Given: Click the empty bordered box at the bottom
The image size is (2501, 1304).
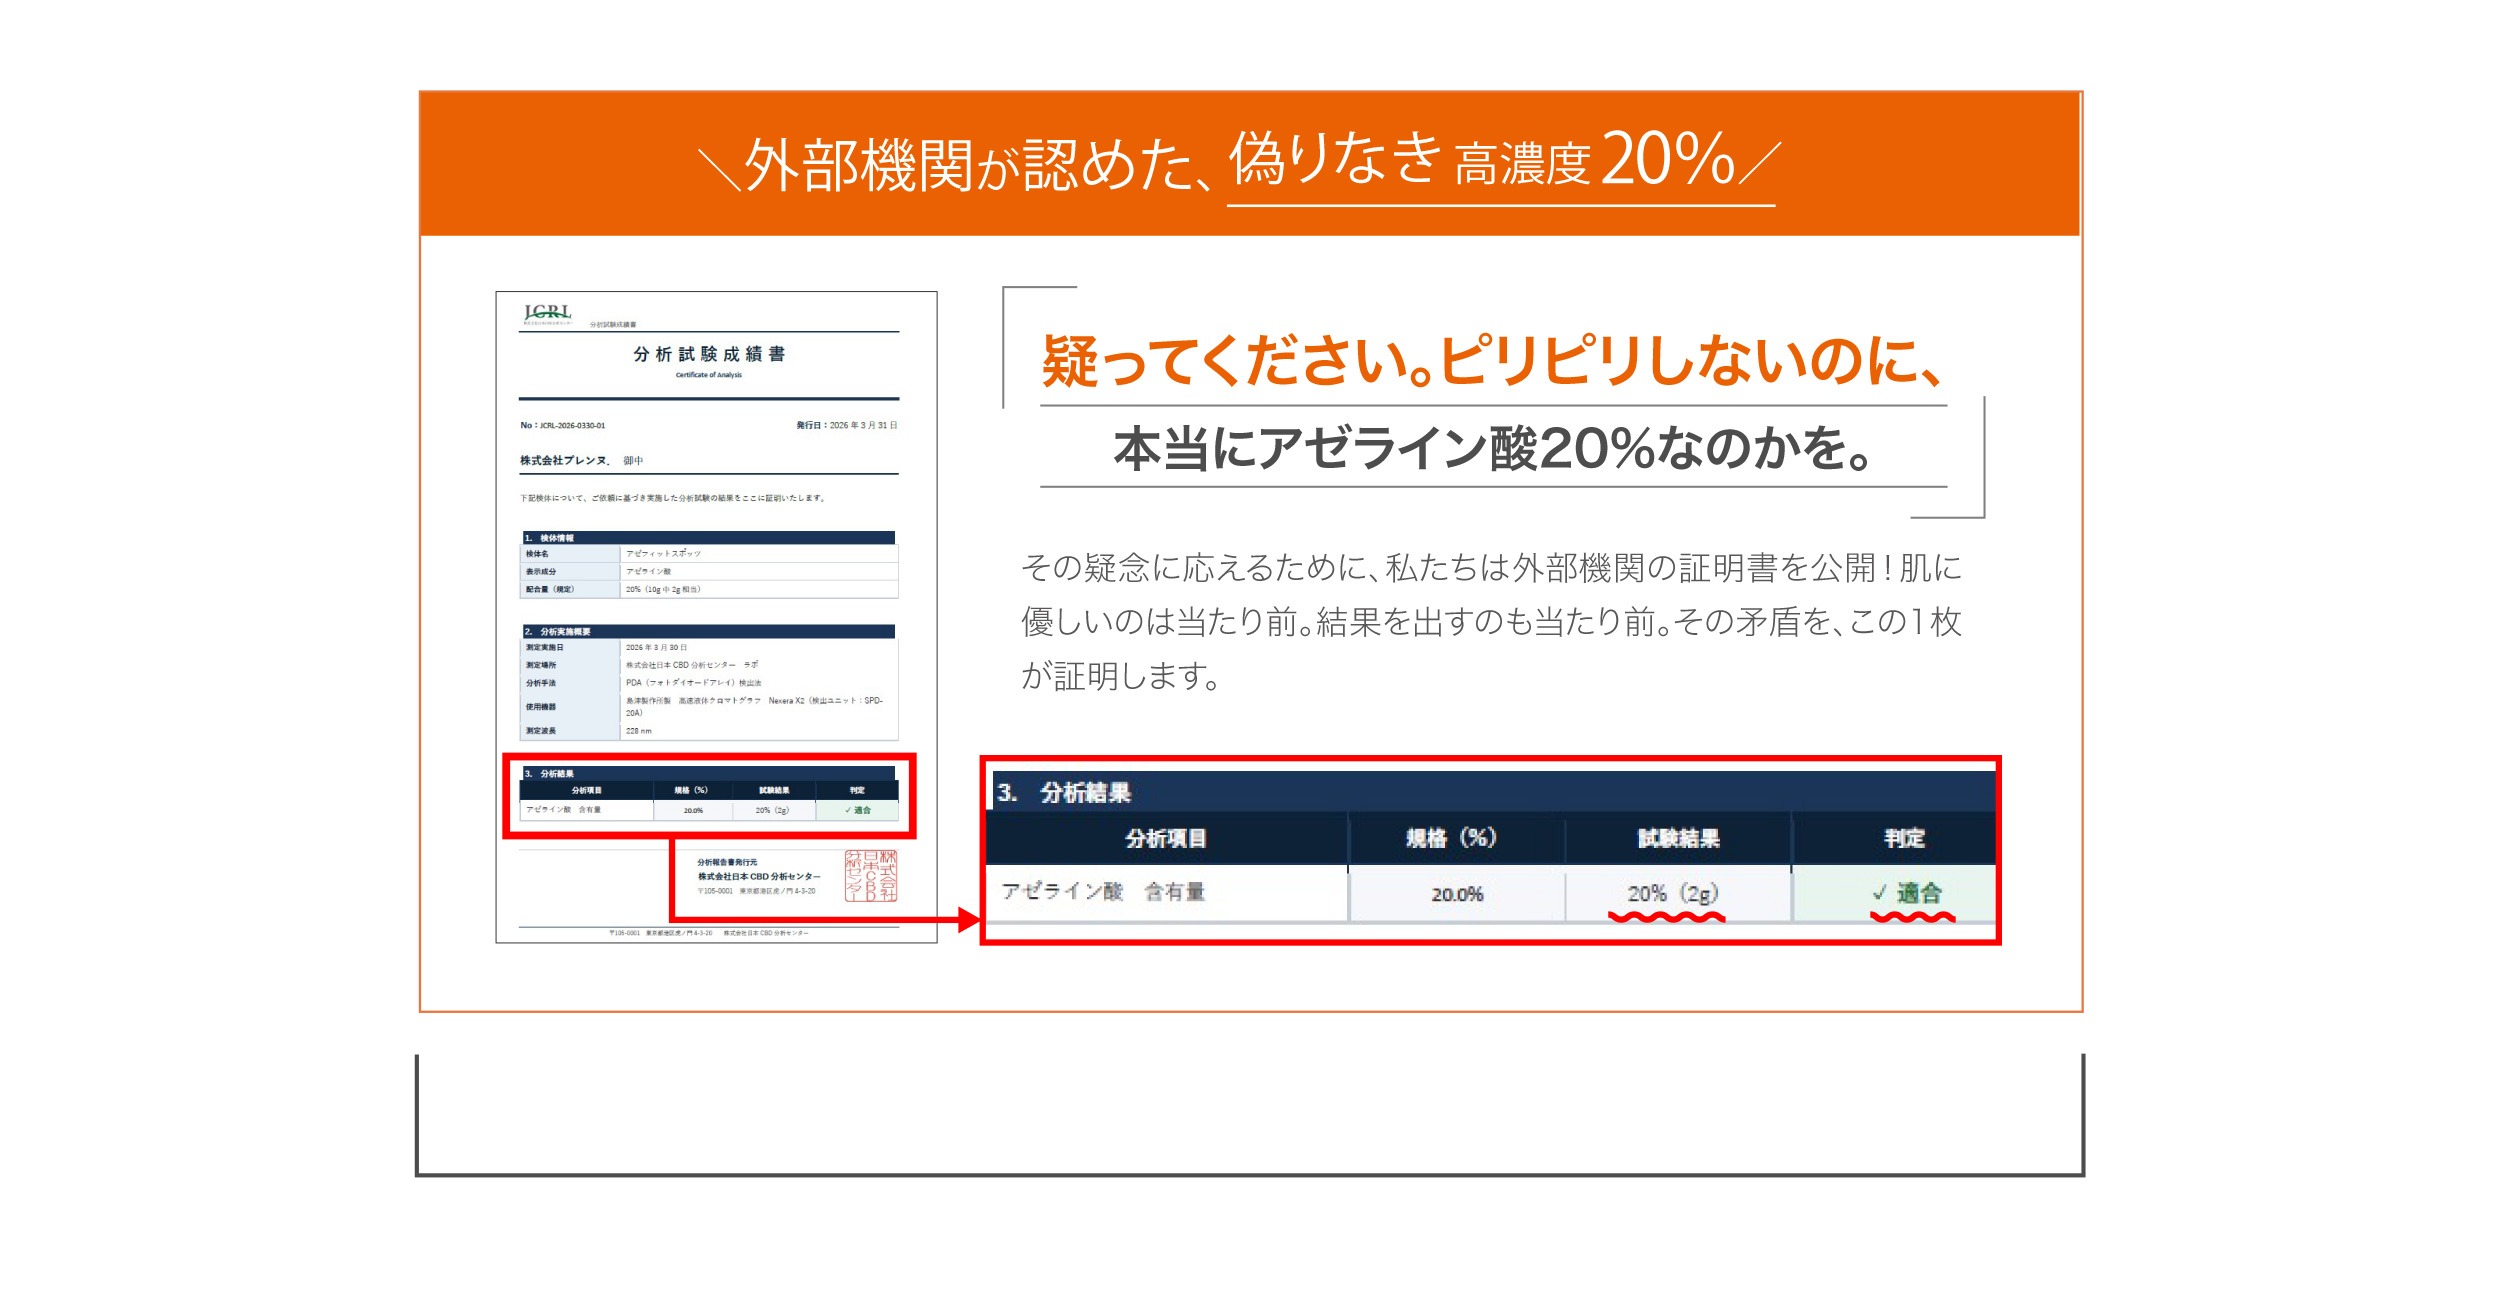Looking at the screenshot, I should [1250, 1115].
